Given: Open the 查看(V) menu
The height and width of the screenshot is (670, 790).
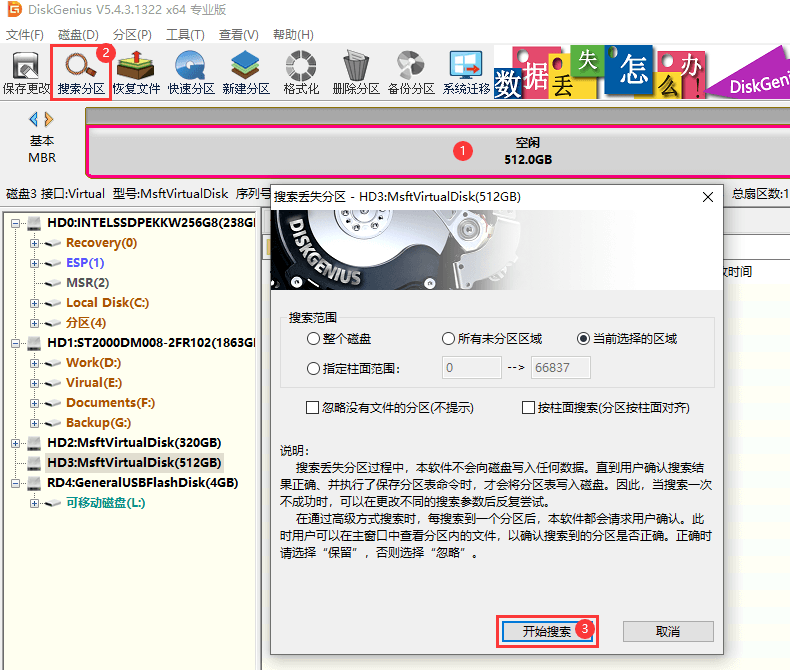Looking at the screenshot, I should point(239,35).
